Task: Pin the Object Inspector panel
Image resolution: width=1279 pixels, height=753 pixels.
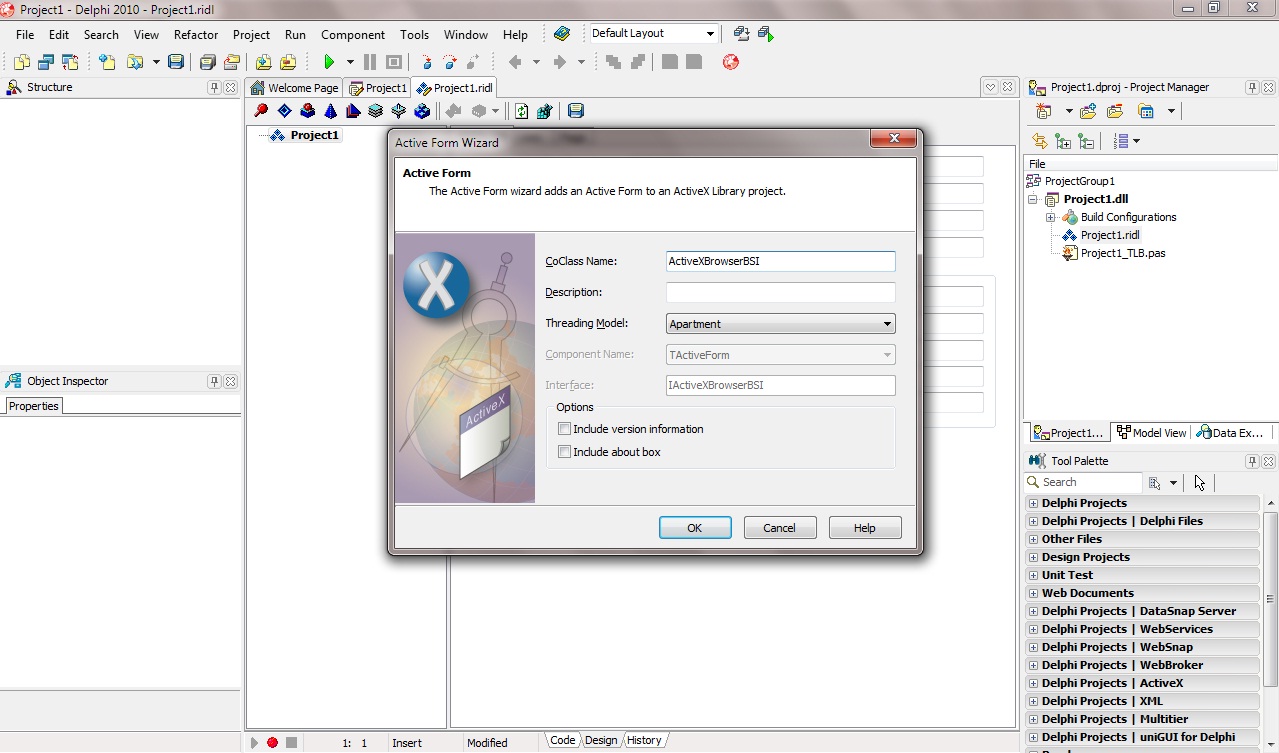Action: (214, 382)
